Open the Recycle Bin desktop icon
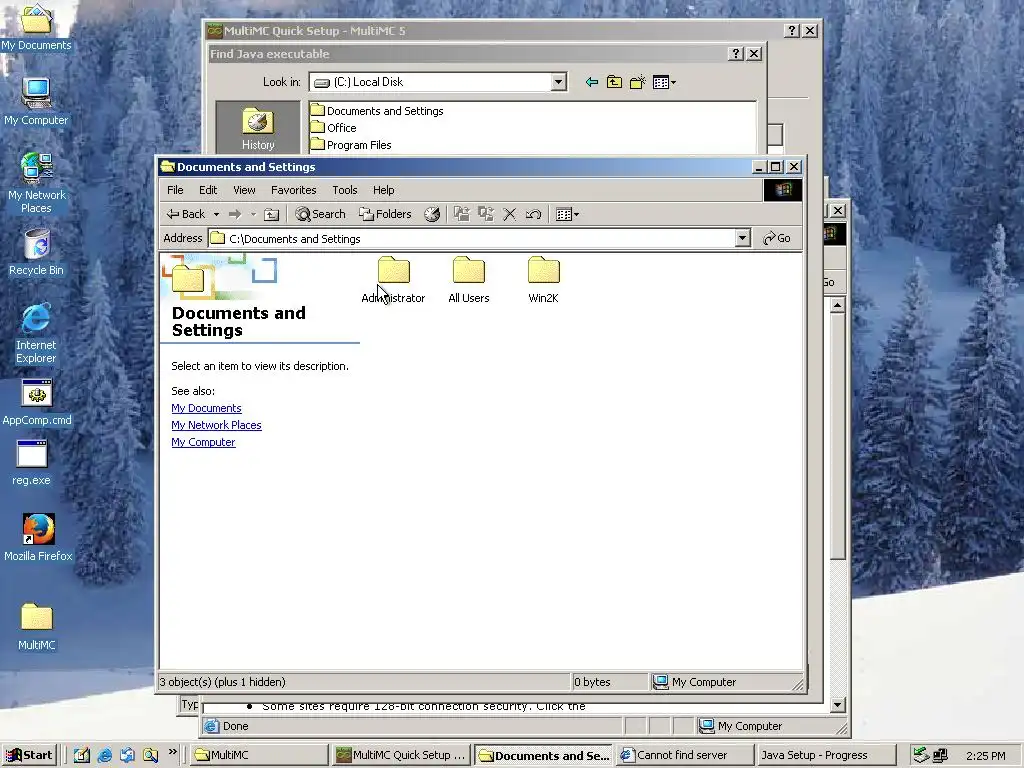The image size is (1024, 768). tap(36, 252)
